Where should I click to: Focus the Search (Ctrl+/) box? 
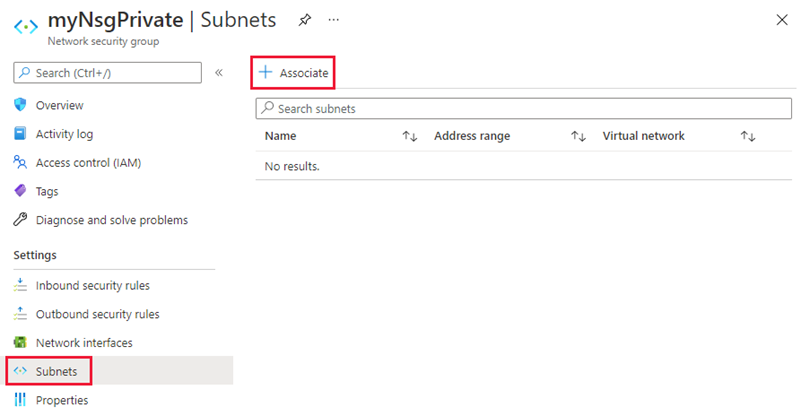pos(107,73)
